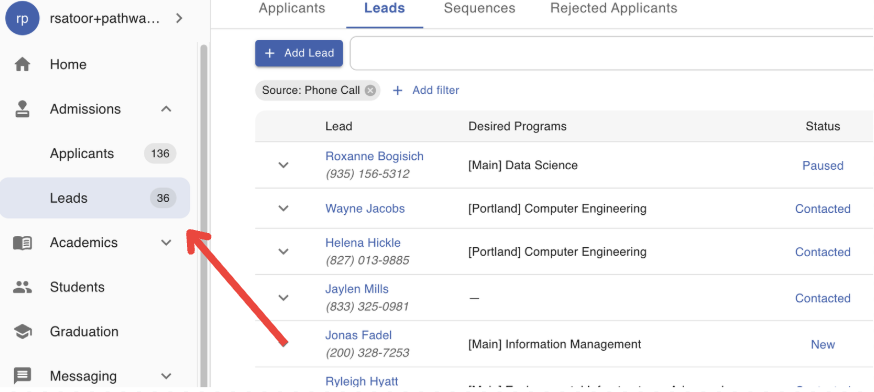The width and height of the screenshot is (874, 392).
Task: Expand Roxanne Bogisich row details
Action: coord(284,165)
